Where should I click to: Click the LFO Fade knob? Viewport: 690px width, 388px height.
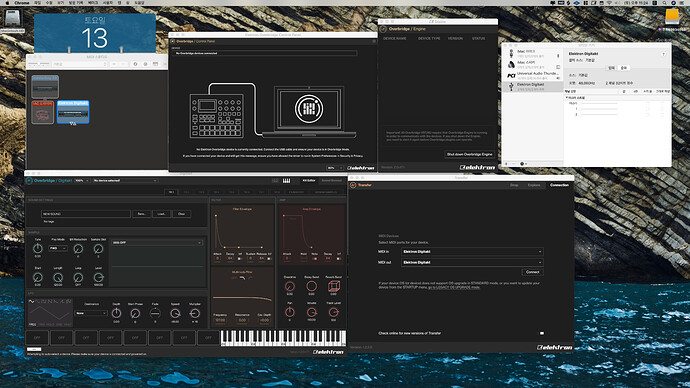(155, 313)
